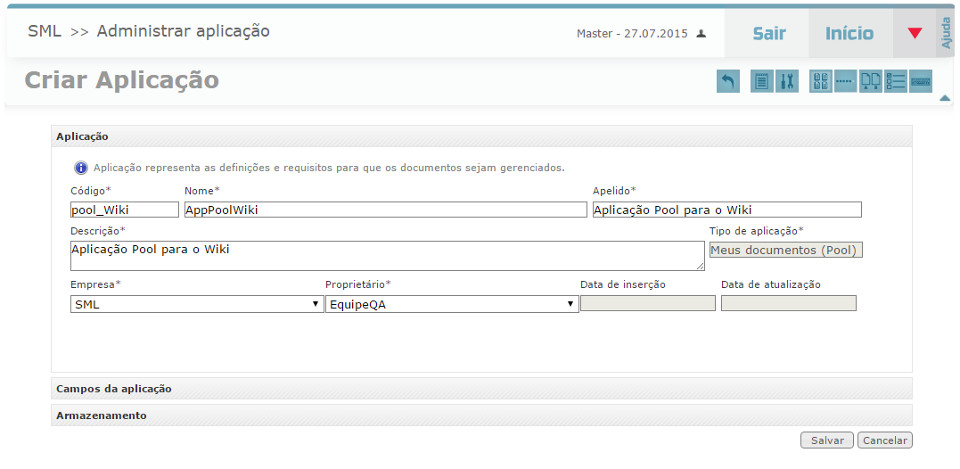Image resolution: width=960 pixels, height=469 pixels.
Task: Click the Cancelar button
Action: pos(885,440)
